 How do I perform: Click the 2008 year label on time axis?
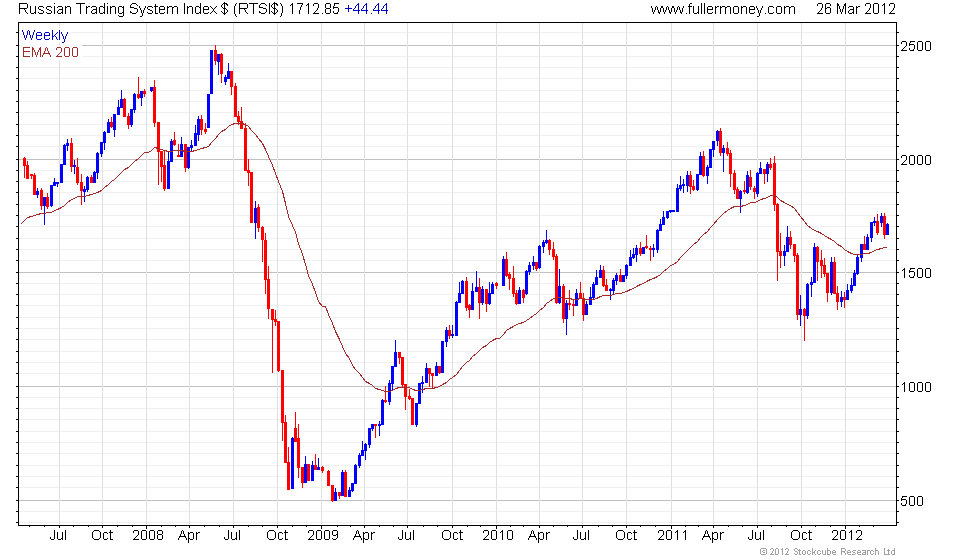[x=148, y=535]
